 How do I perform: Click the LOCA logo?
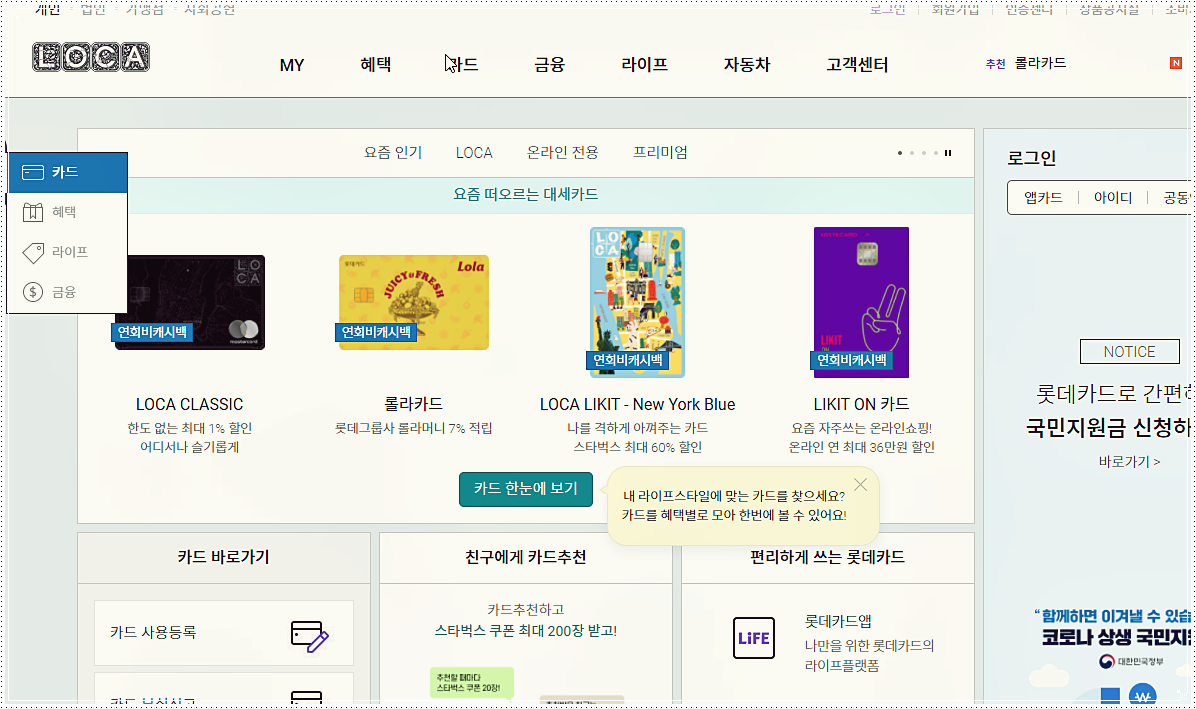coord(91,57)
